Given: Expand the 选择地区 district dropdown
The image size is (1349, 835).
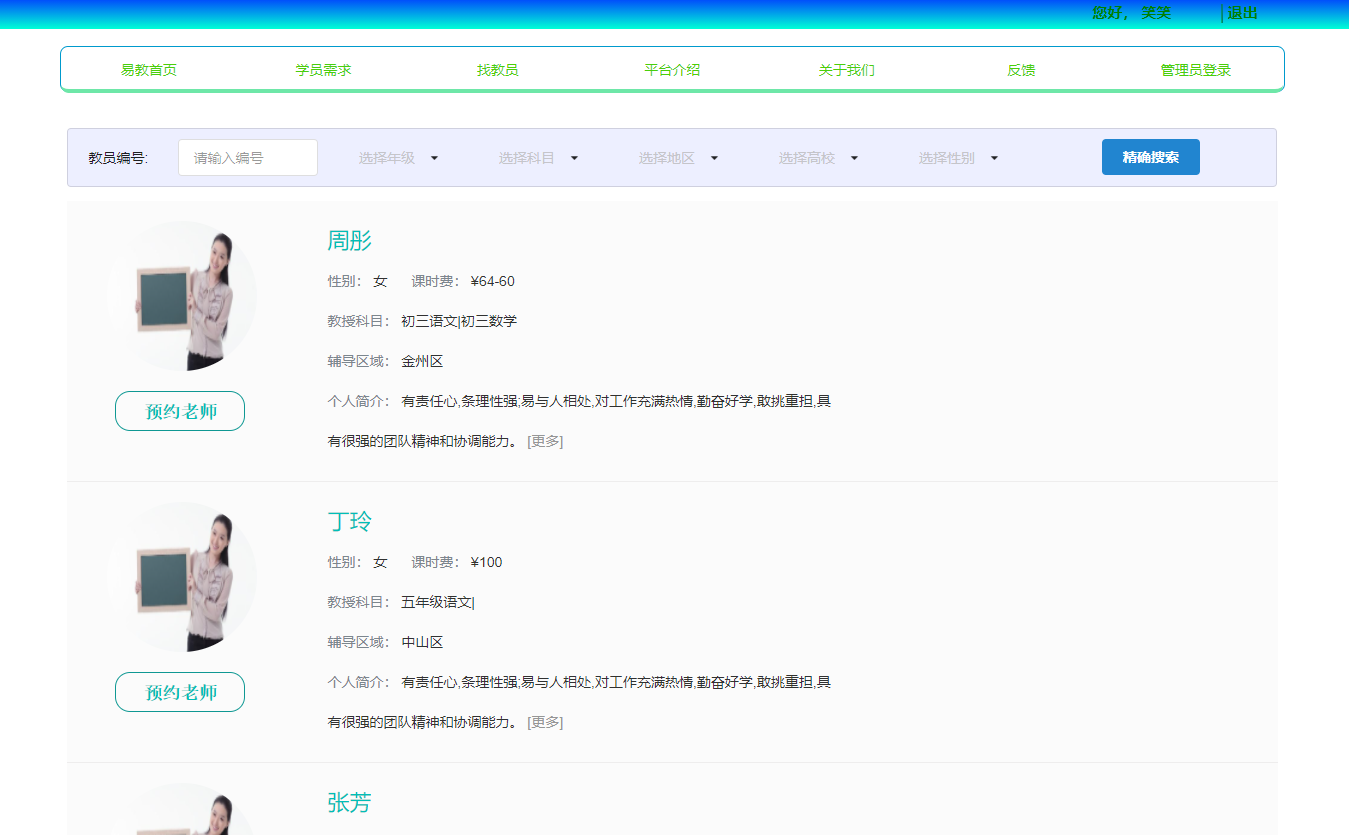Looking at the screenshot, I should coord(676,157).
